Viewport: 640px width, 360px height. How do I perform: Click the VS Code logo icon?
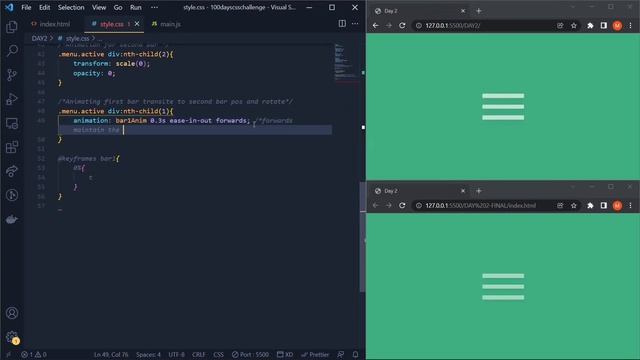[x=9, y=7]
